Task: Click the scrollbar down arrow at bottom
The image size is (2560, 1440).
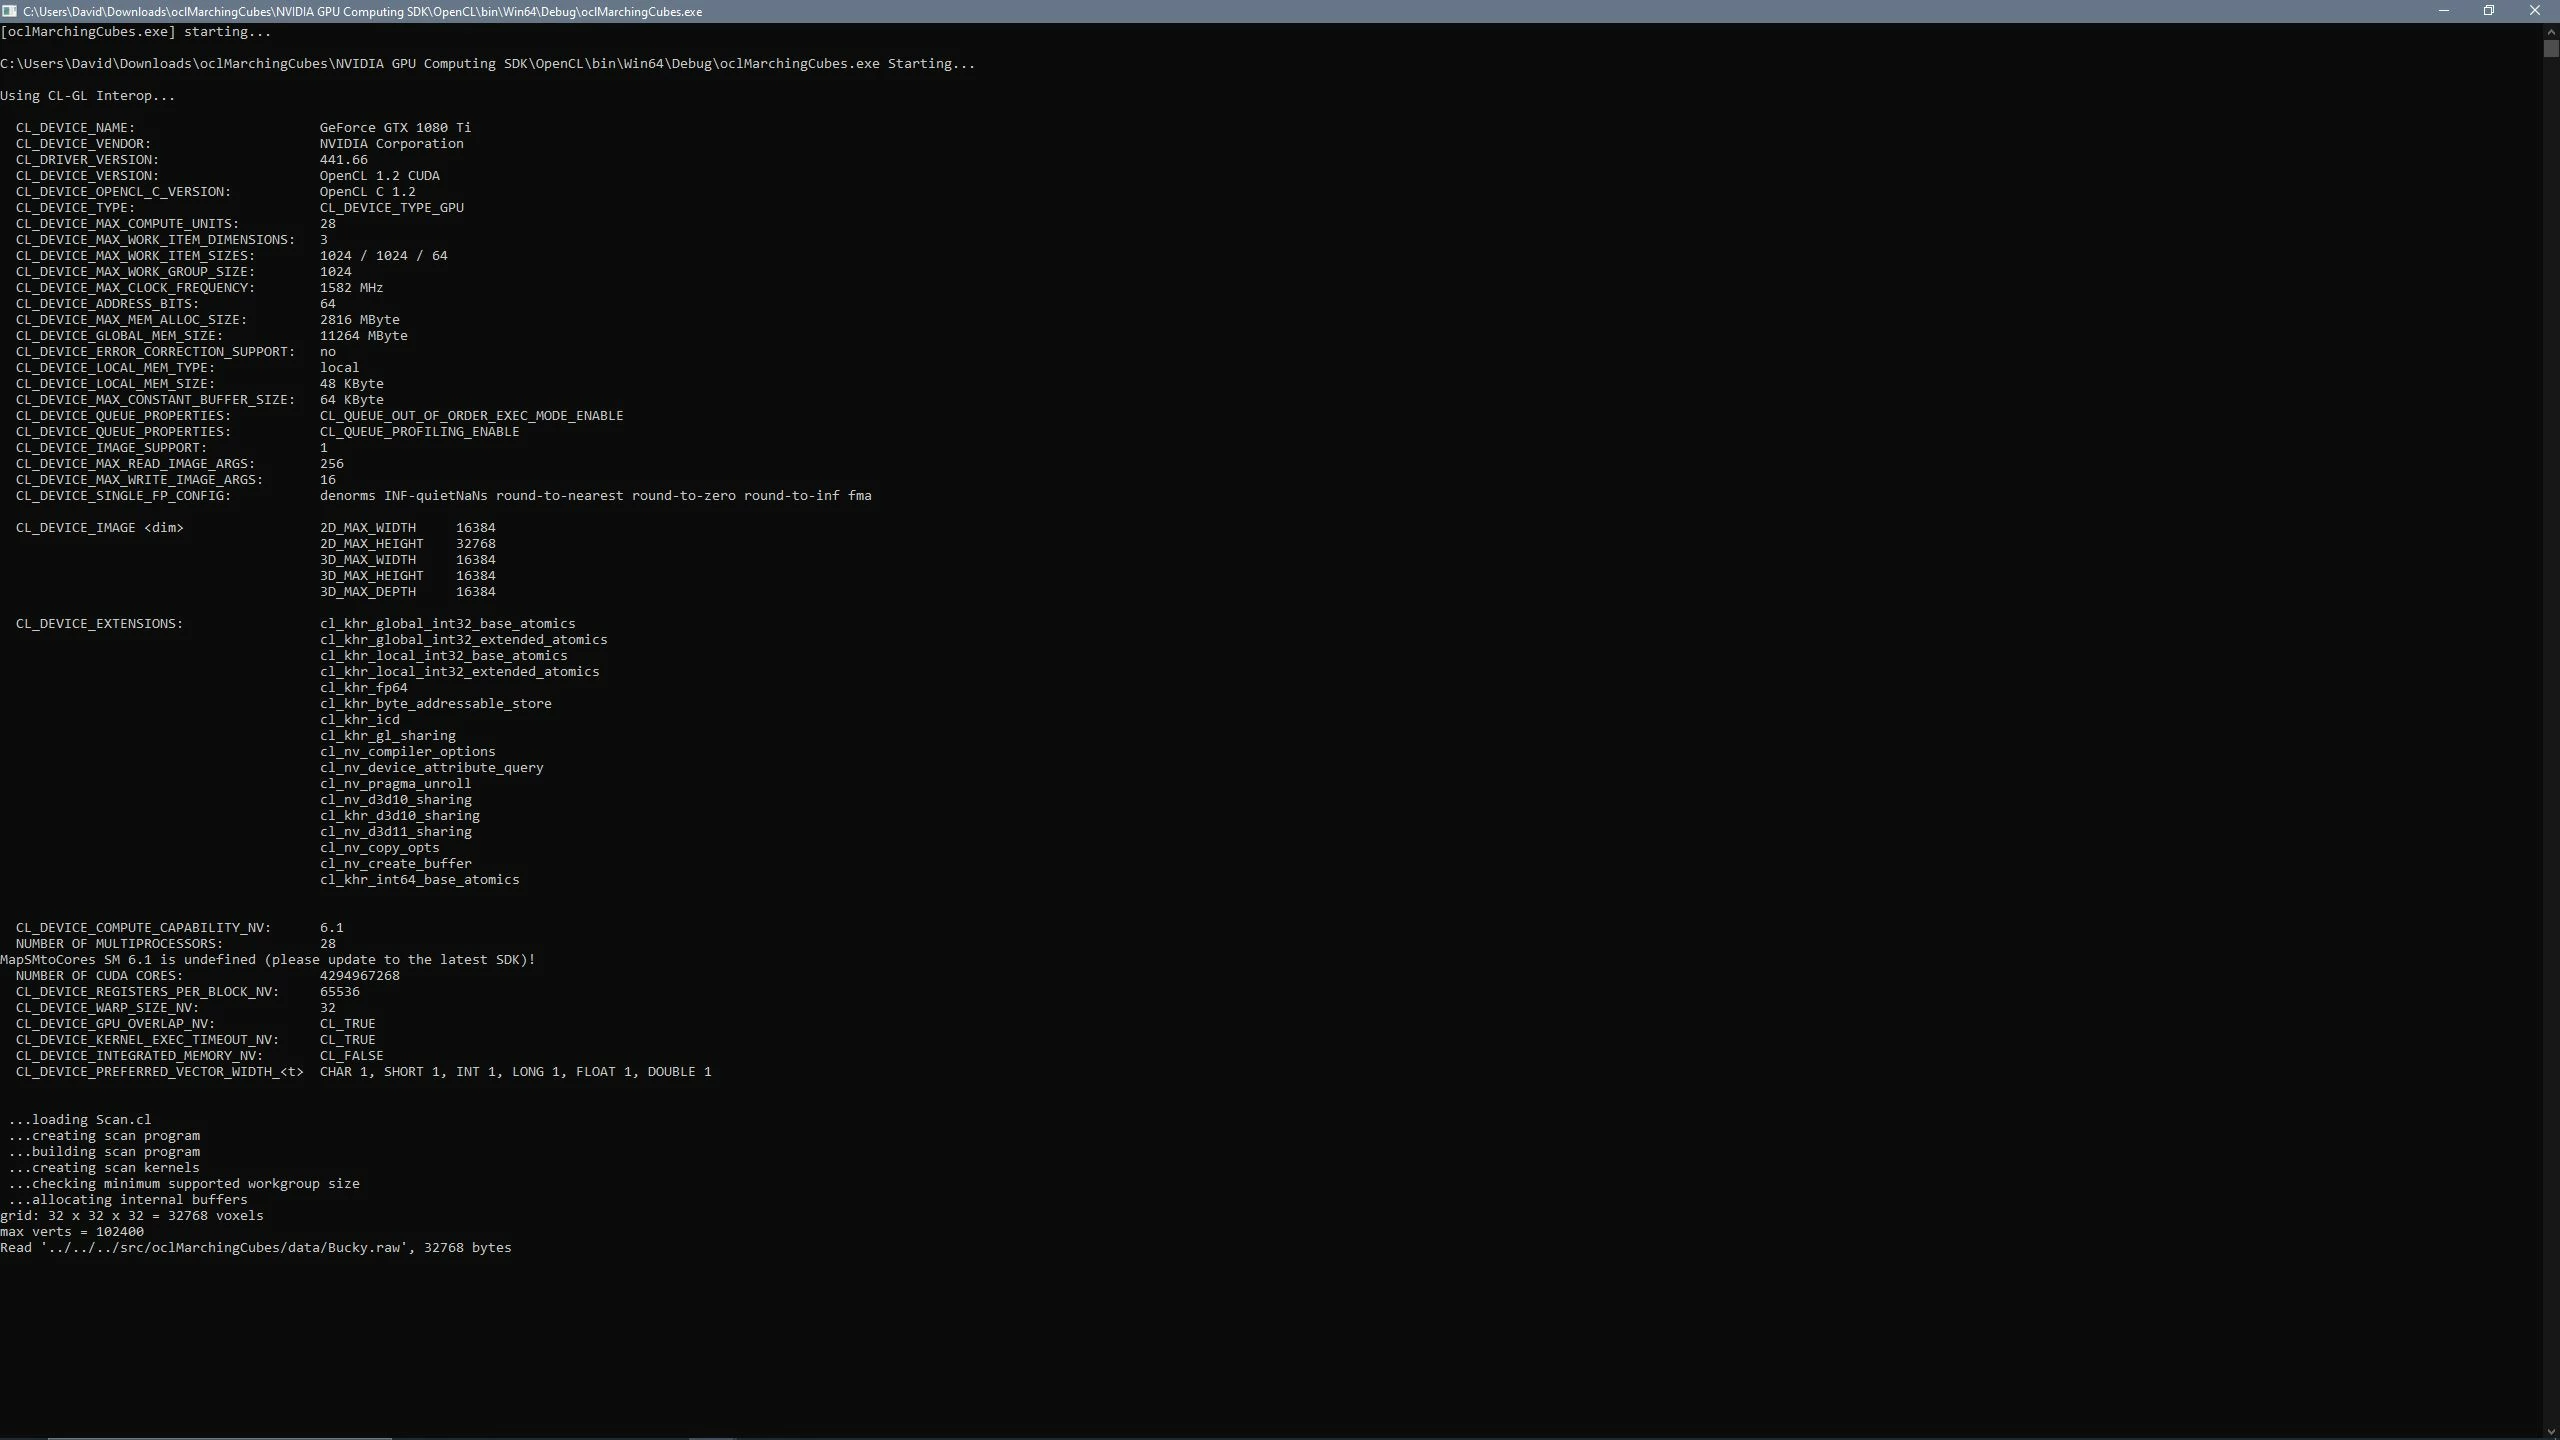Action: pyautogui.click(x=2551, y=1432)
